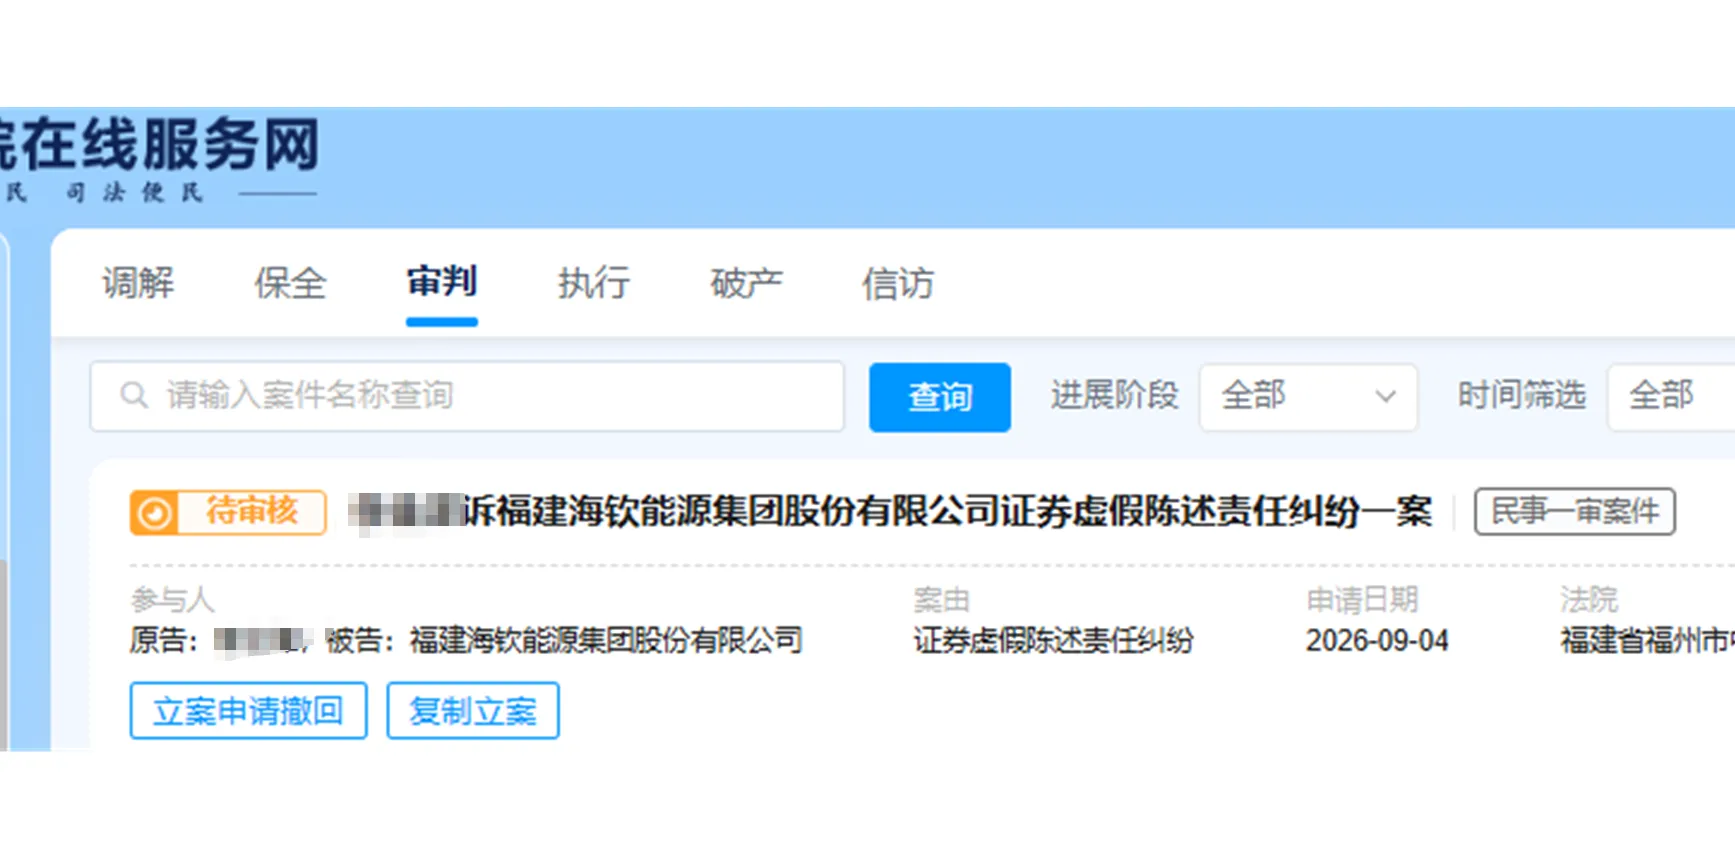Image resolution: width=1735 pixels, height=866 pixels.
Task: Go to the 执行 tab
Action: point(594,283)
